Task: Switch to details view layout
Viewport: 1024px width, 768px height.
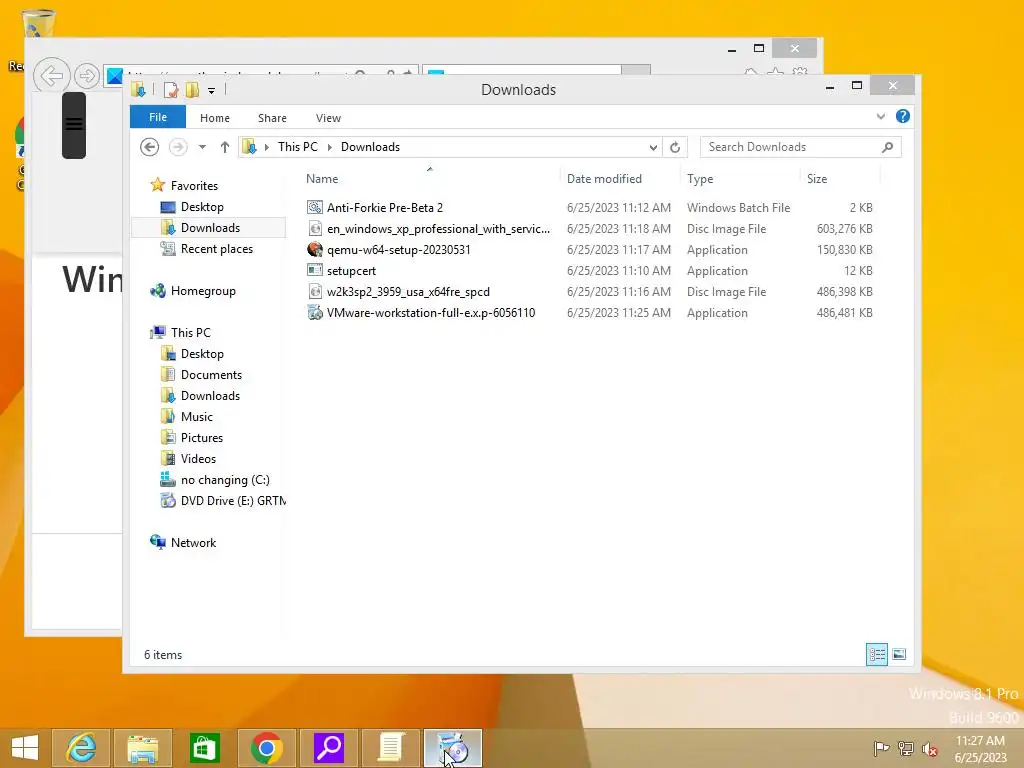Action: 876,654
